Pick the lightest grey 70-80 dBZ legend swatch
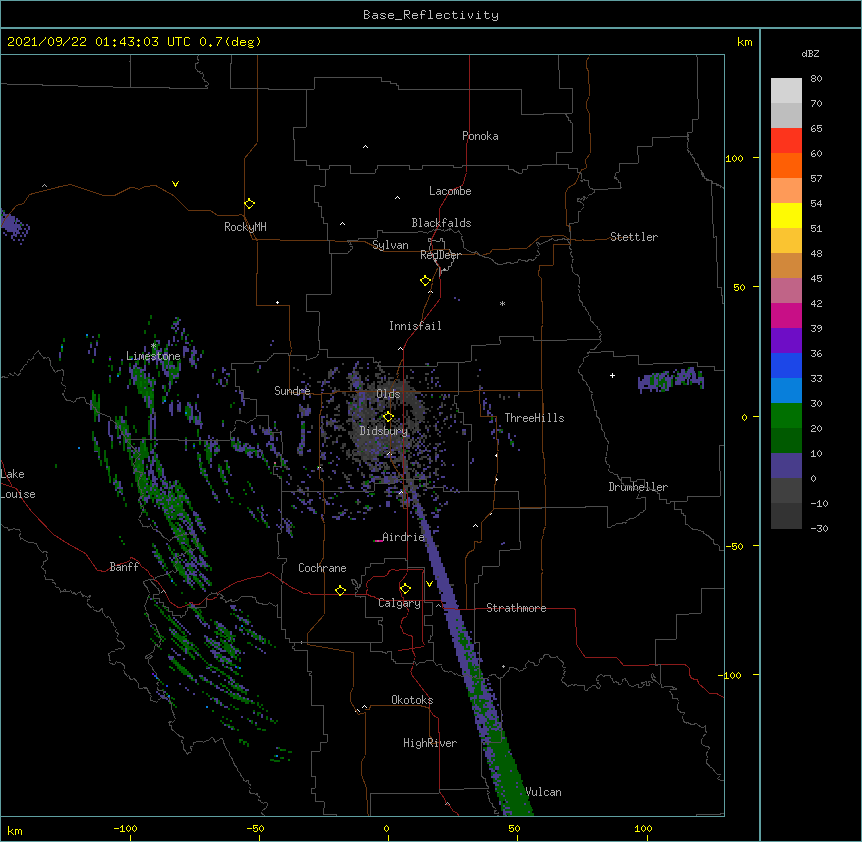 pos(786,91)
